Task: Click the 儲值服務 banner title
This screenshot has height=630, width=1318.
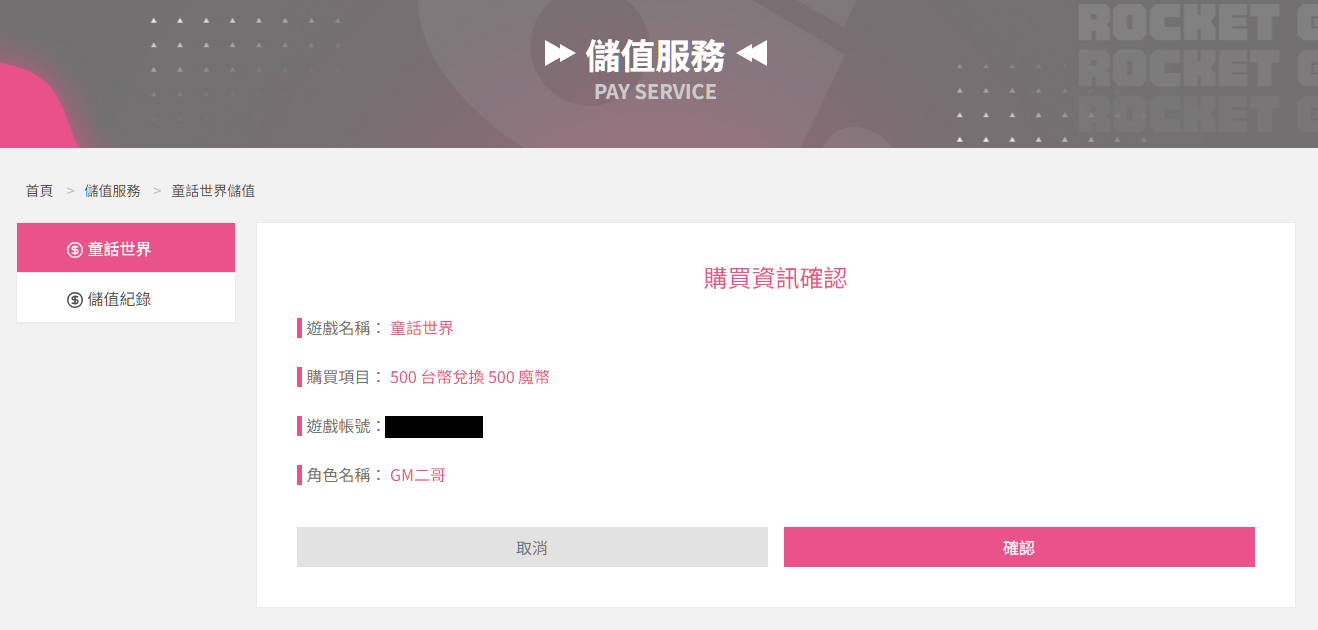Action: click(656, 56)
